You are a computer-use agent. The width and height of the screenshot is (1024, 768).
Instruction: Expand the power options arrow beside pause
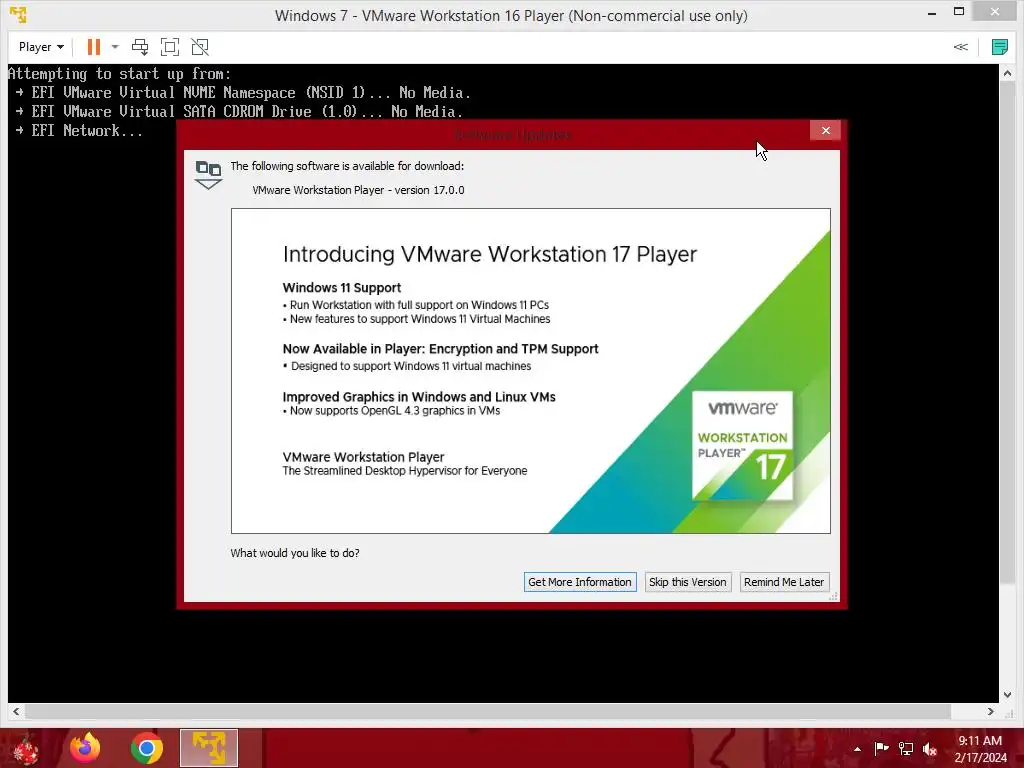pos(115,47)
